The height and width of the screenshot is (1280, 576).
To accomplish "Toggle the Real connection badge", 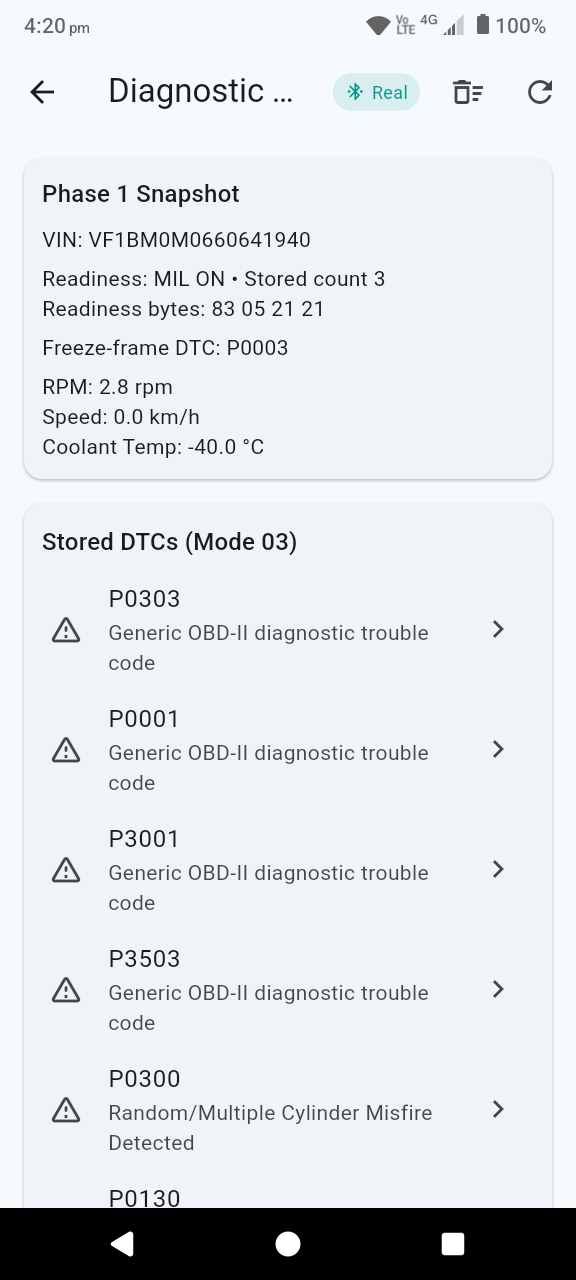I will pos(376,91).
